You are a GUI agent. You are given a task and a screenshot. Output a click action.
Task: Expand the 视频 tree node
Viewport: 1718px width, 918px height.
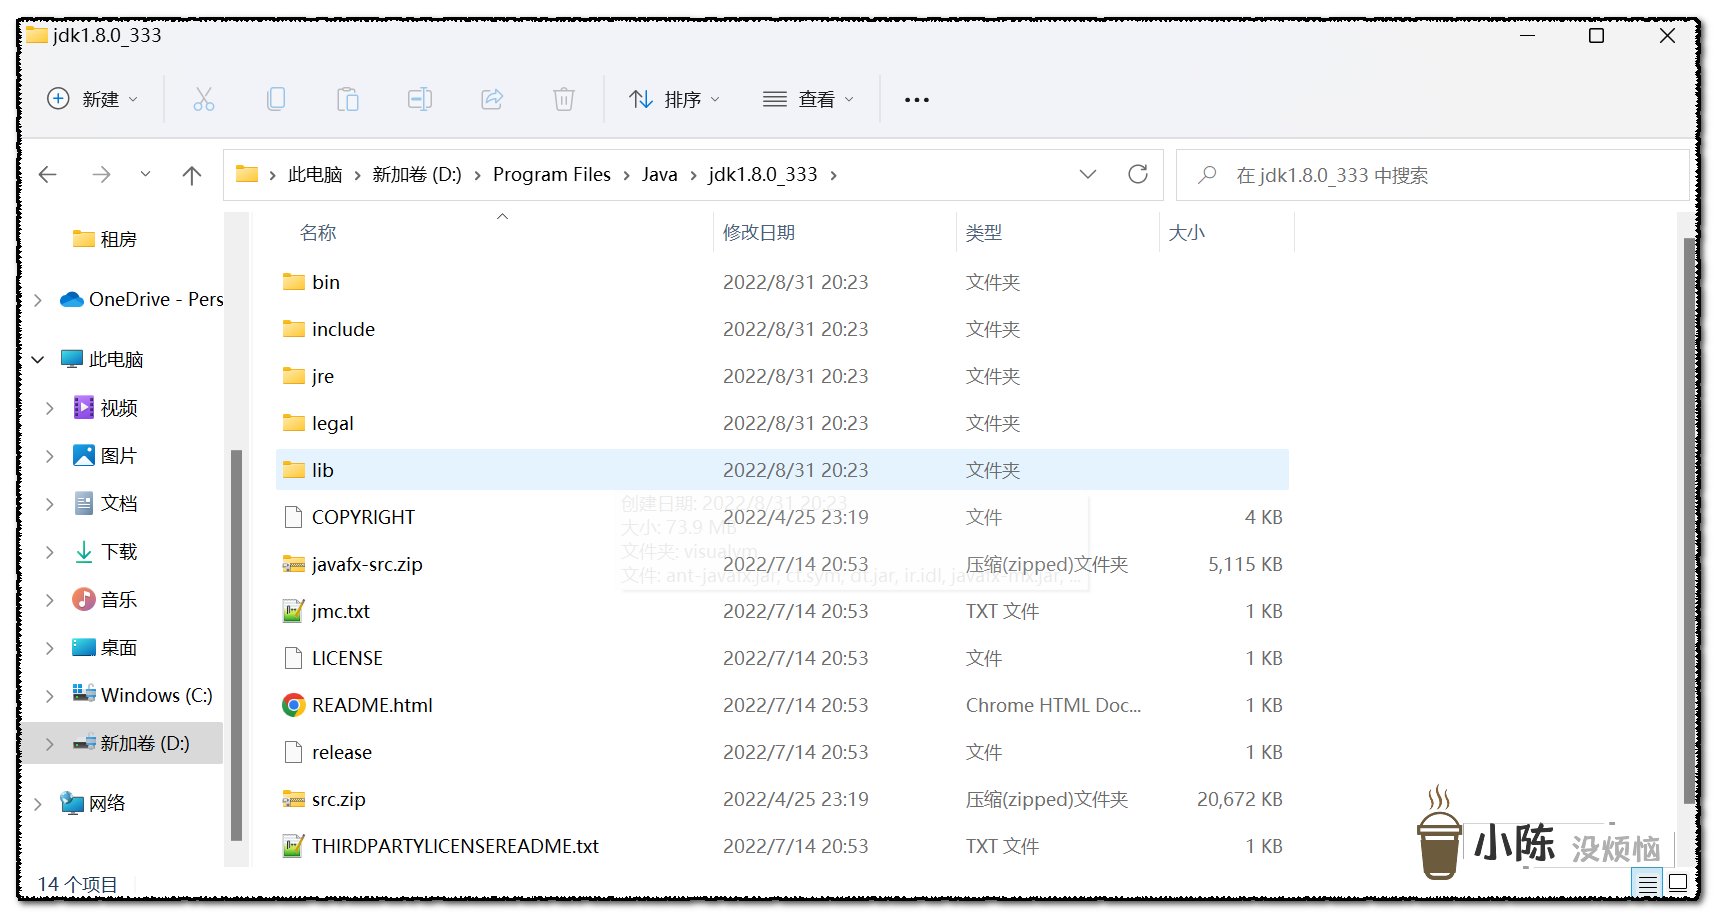(50, 408)
